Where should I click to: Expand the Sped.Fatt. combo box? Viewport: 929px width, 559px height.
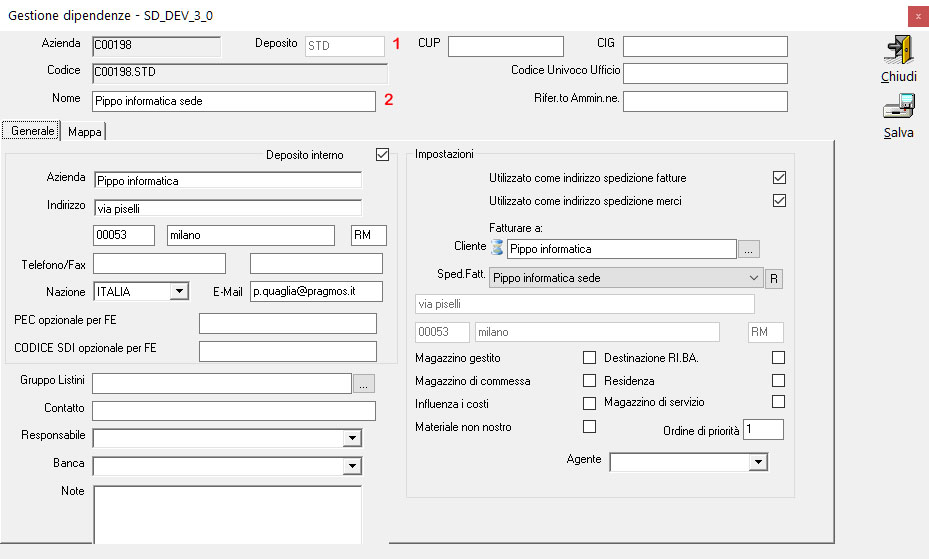753,278
